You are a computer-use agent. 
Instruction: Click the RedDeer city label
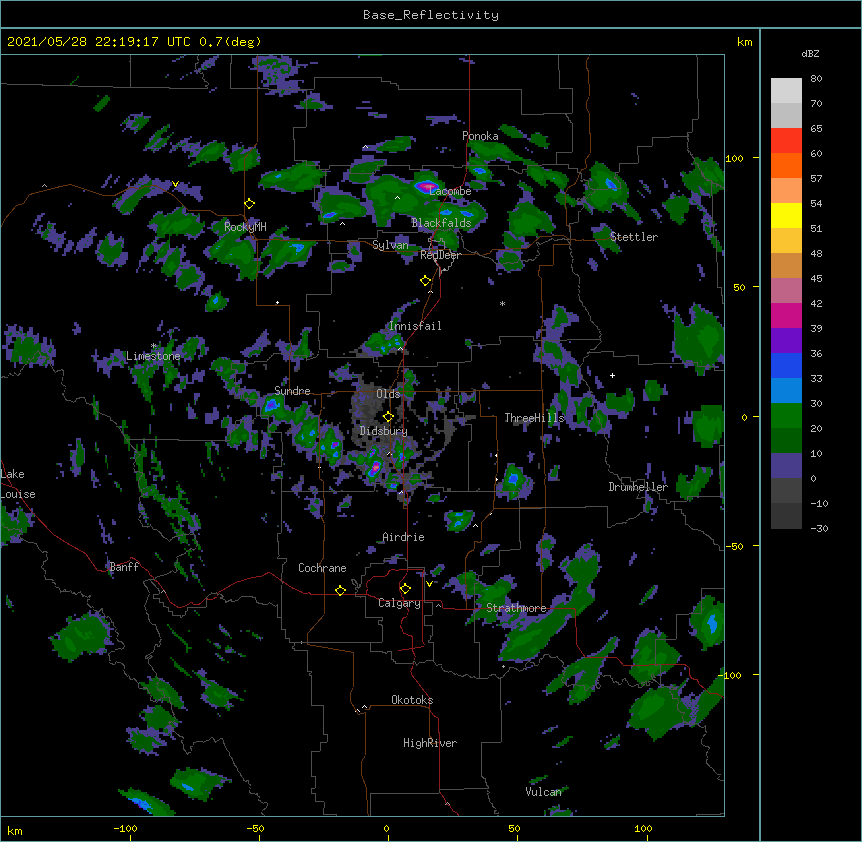point(440,255)
